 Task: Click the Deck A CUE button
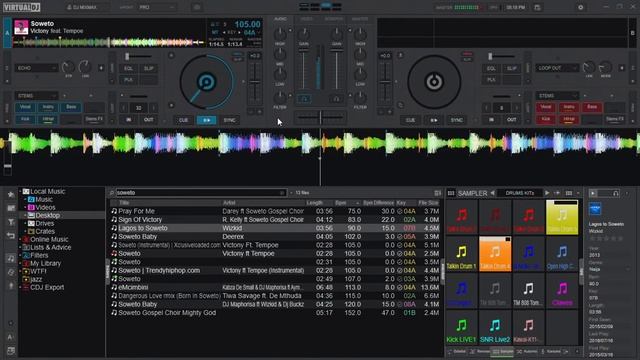[x=184, y=120]
